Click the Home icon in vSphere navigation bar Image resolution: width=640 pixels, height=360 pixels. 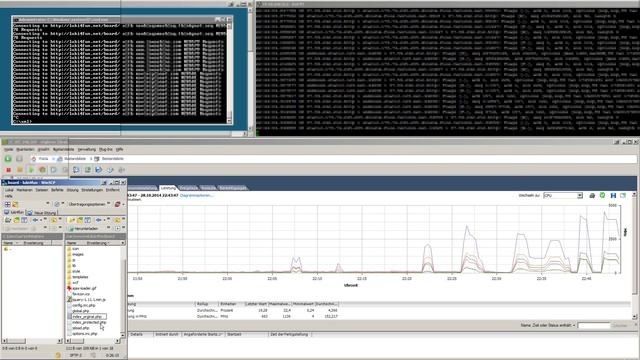(x=34, y=159)
